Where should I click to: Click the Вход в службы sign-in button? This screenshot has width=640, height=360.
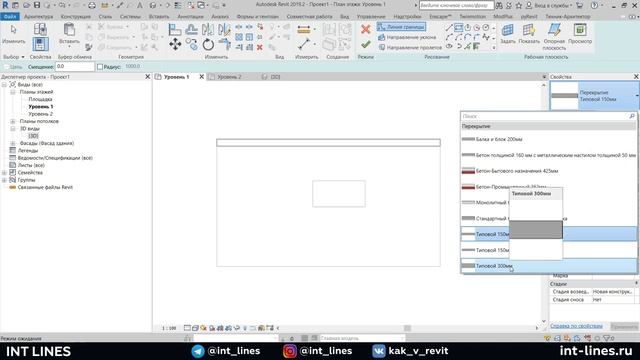tap(551, 6)
